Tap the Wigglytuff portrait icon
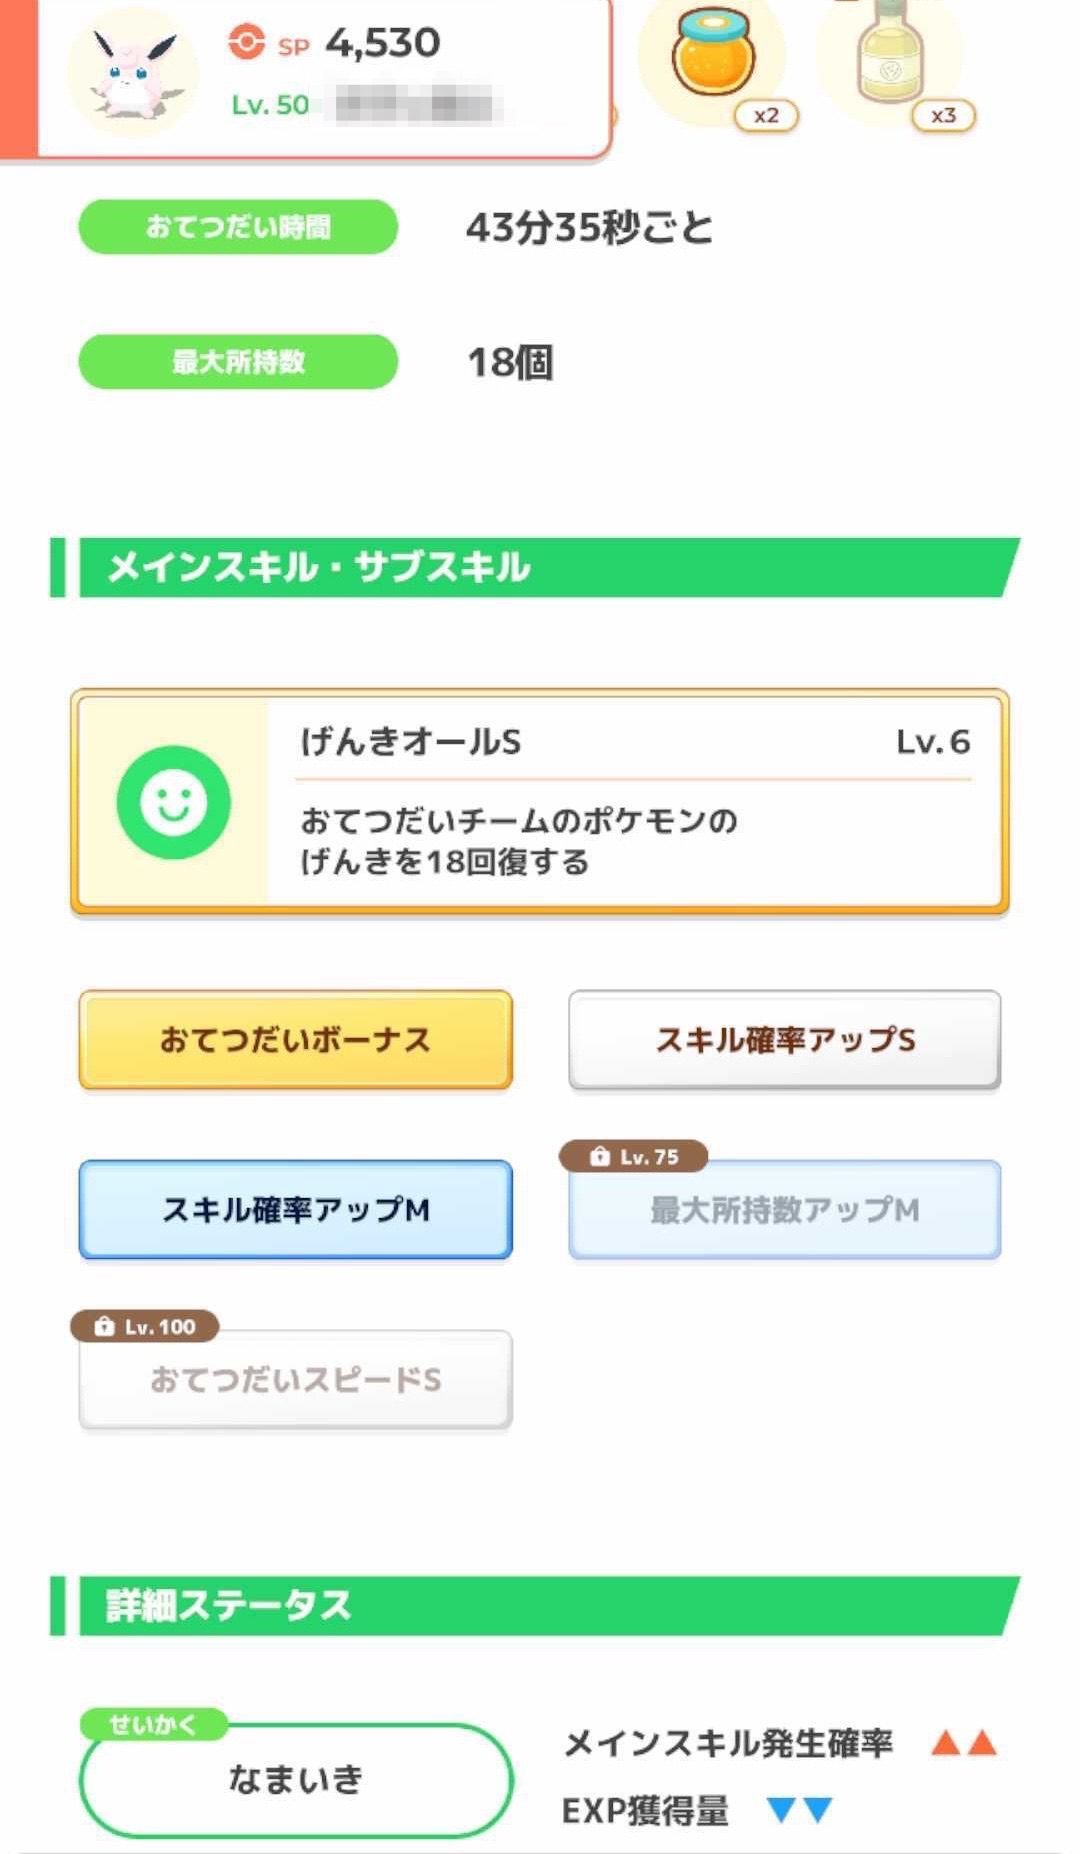1080x1854 pixels. 133,73
